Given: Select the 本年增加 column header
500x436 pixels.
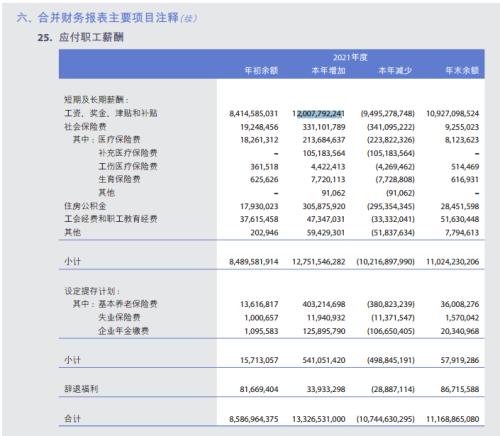Looking at the screenshot, I should (328, 70).
